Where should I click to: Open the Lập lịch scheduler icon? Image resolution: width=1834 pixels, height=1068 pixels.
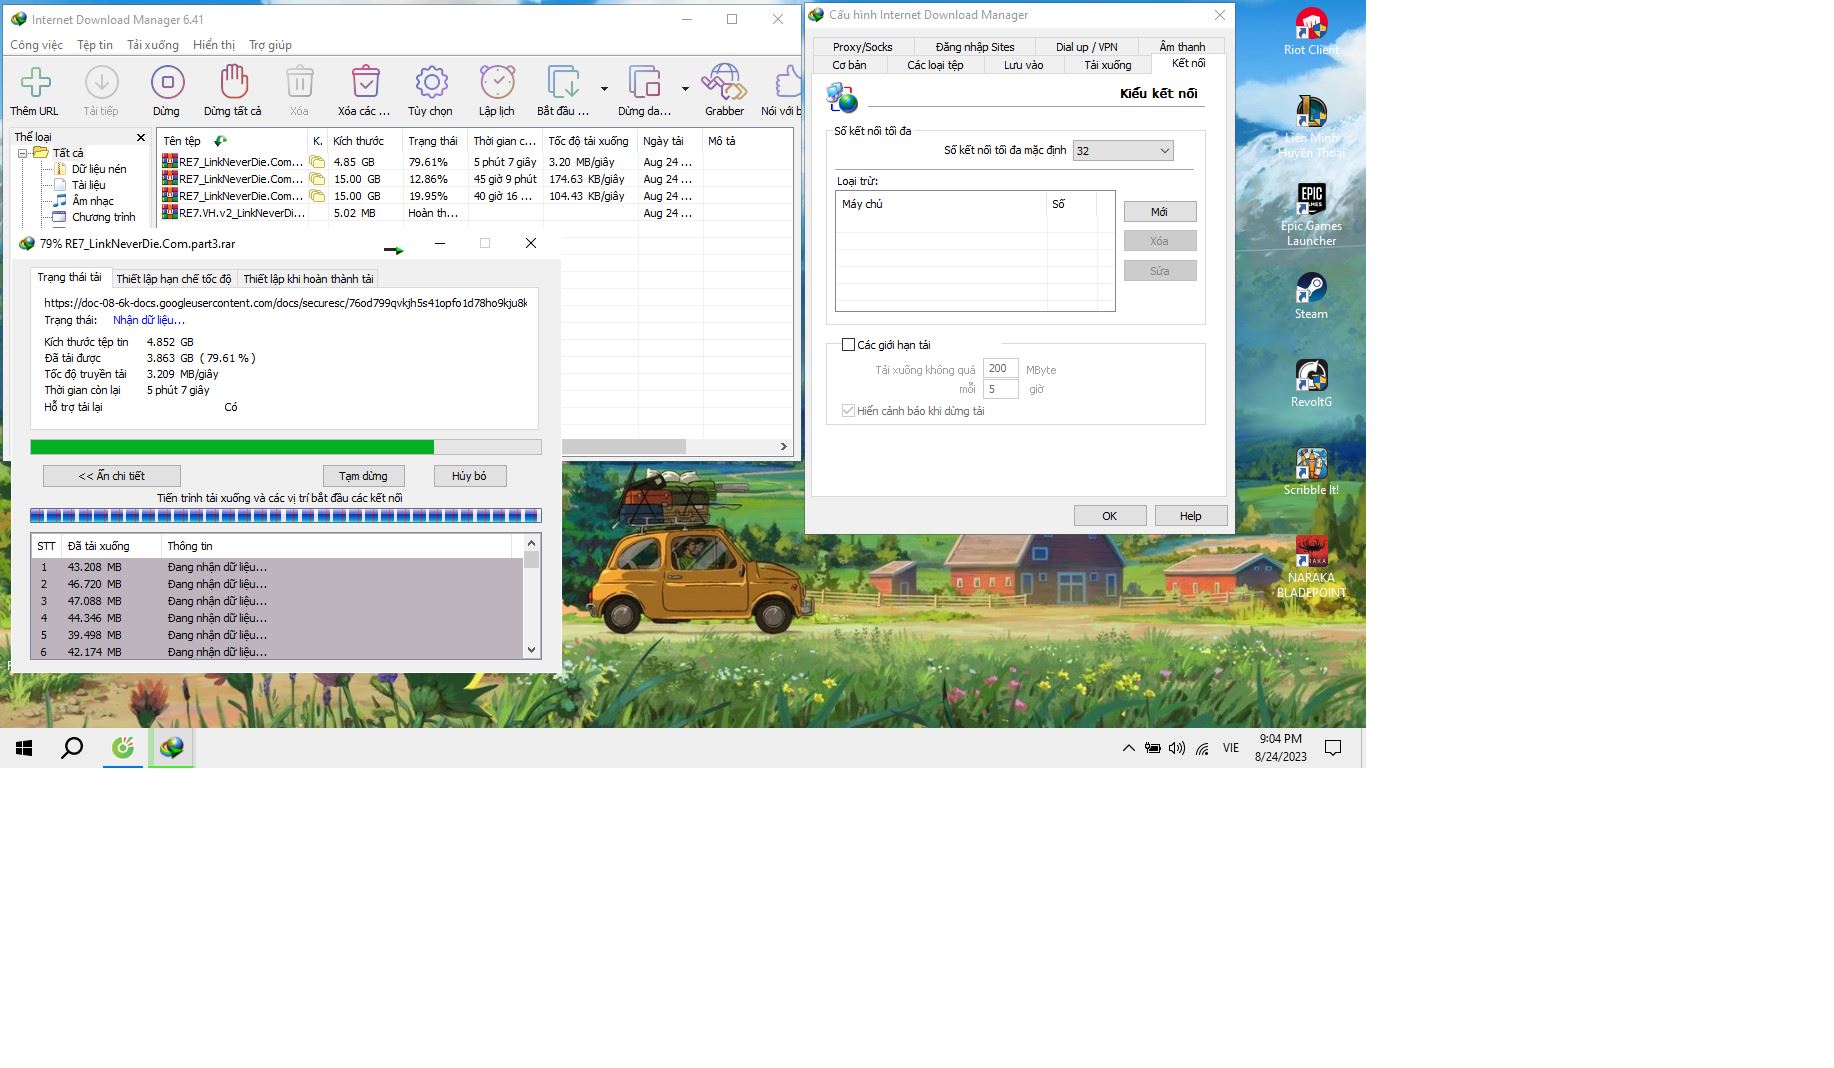point(496,83)
